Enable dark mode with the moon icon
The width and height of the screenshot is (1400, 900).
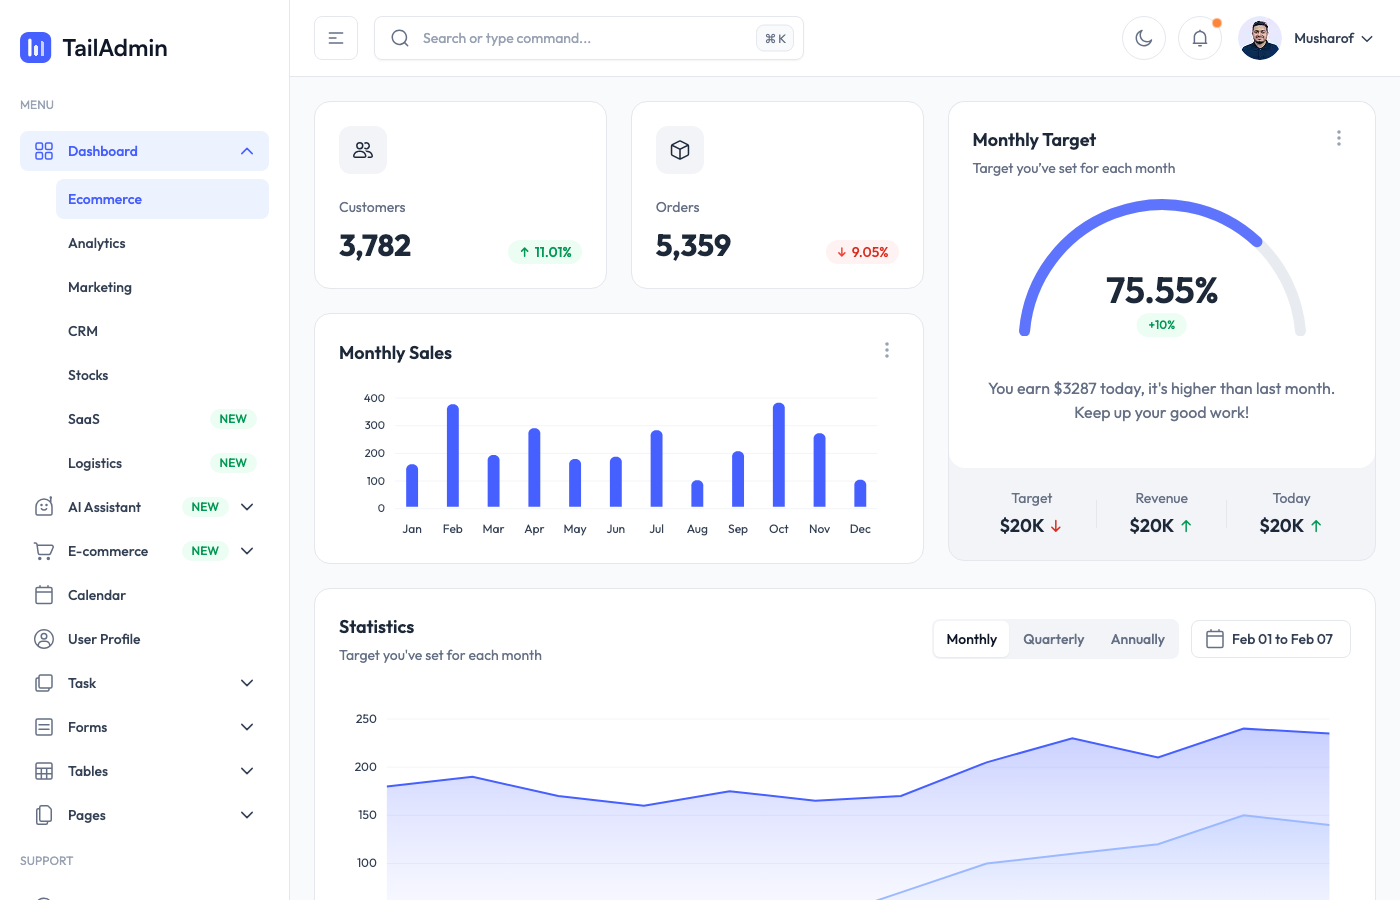pyautogui.click(x=1143, y=37)
